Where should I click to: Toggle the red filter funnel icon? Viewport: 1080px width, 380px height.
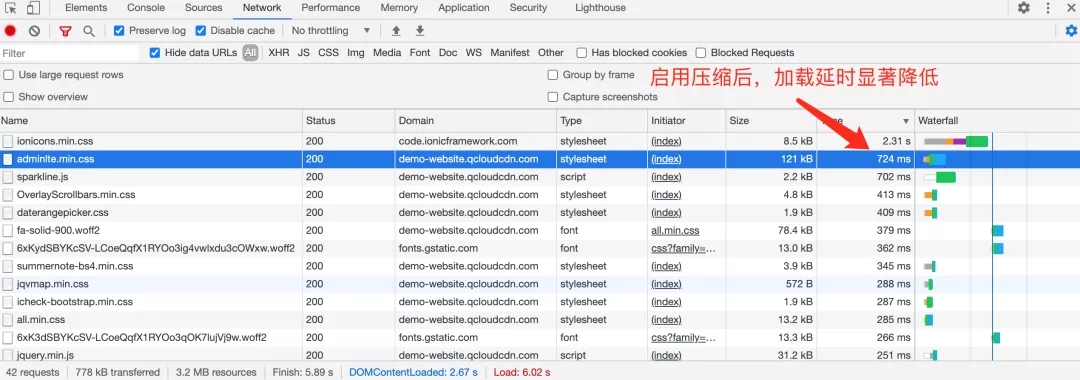(x=65, y=31)
